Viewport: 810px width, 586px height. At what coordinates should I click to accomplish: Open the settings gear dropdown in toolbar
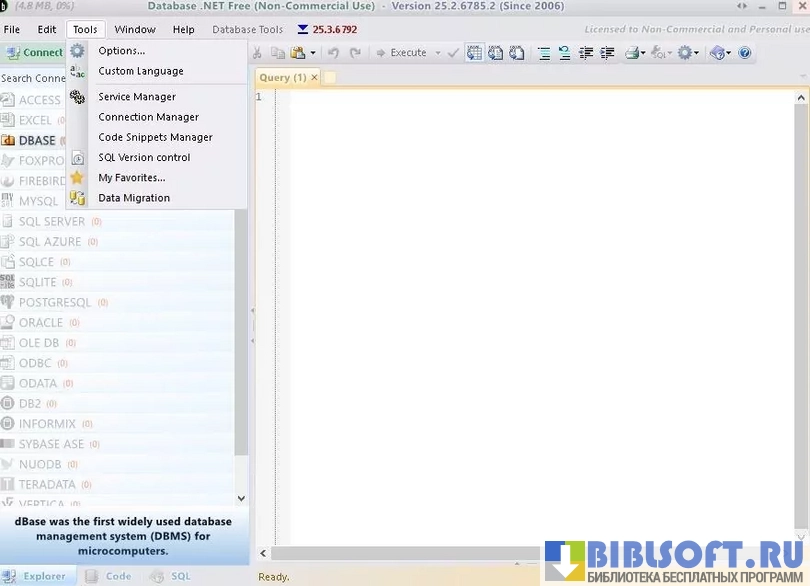pos(697,53)
